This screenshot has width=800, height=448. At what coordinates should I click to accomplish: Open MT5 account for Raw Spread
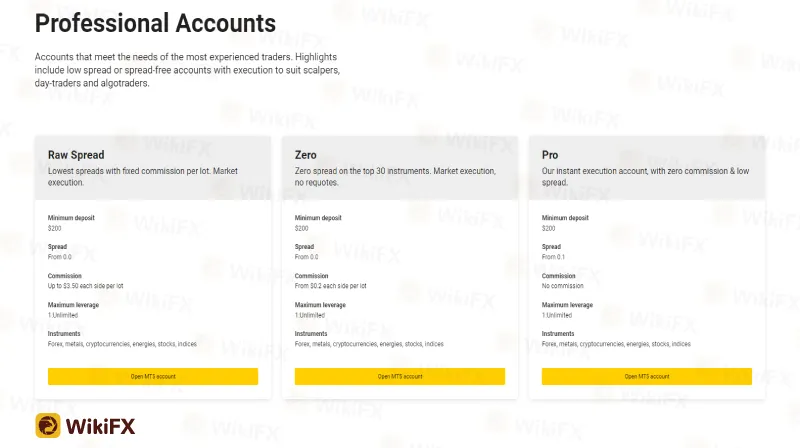click(x=153, y=377)
